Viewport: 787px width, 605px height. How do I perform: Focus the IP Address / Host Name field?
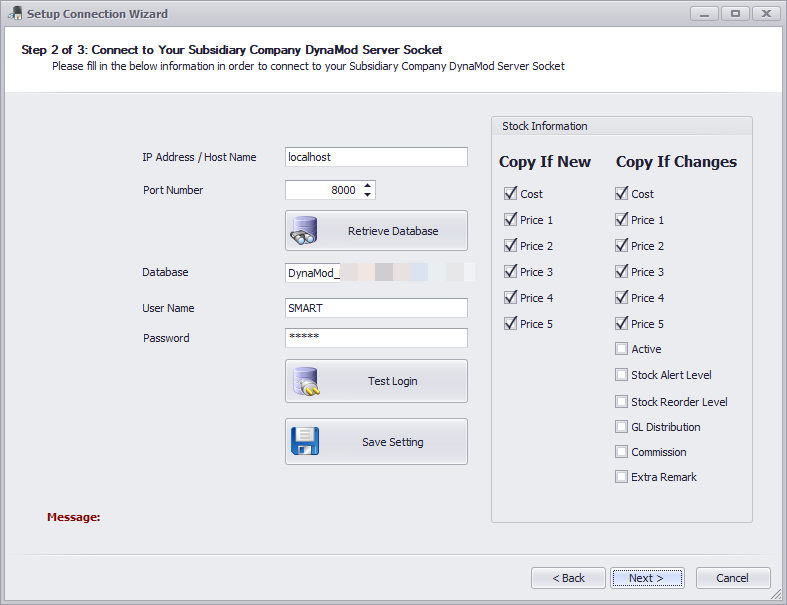tap(376, 157)
